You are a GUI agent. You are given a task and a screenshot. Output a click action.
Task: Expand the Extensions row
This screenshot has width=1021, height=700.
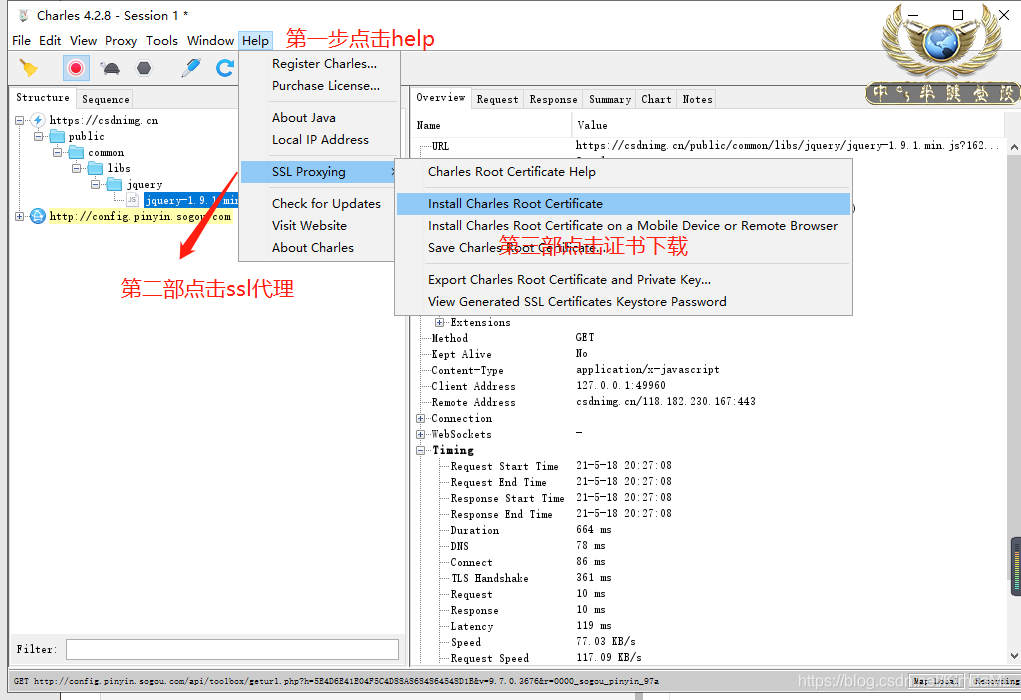[x=440, y=322]
